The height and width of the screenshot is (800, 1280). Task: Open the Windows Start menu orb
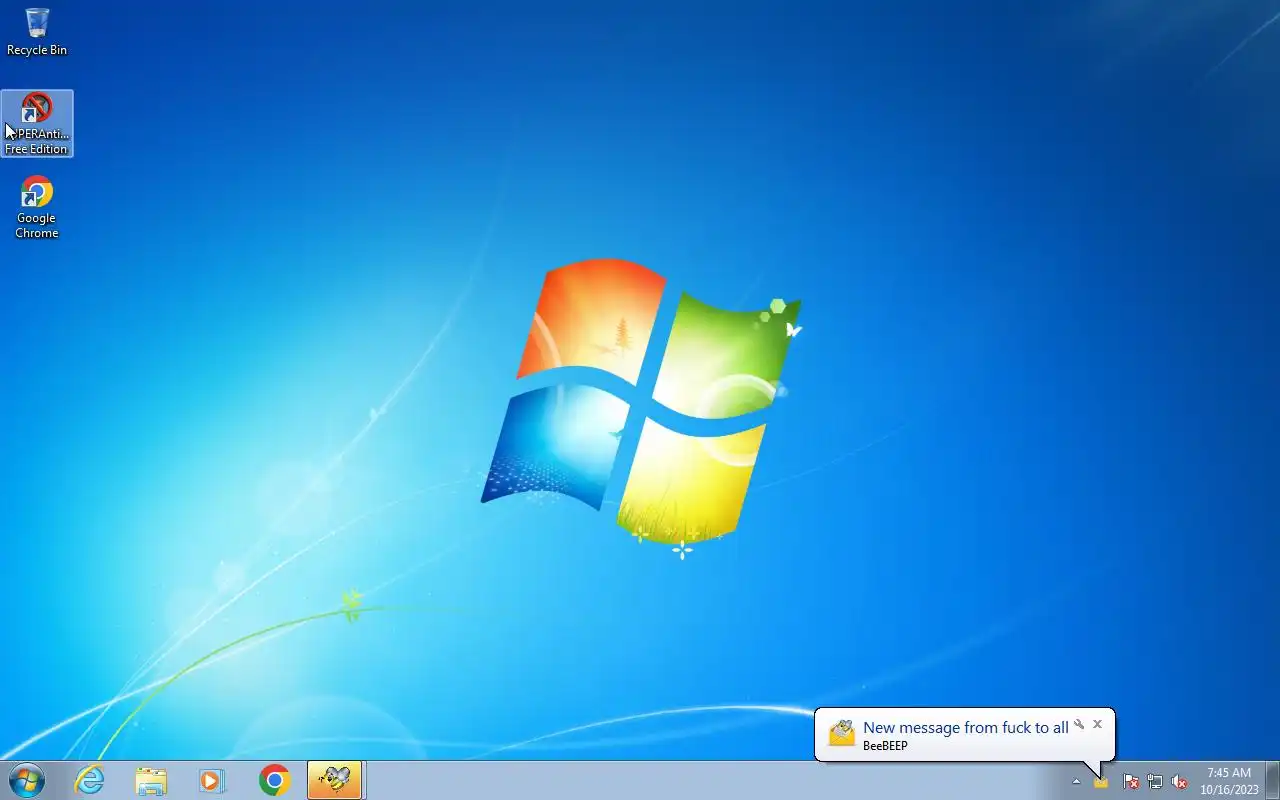pos(27,780)
